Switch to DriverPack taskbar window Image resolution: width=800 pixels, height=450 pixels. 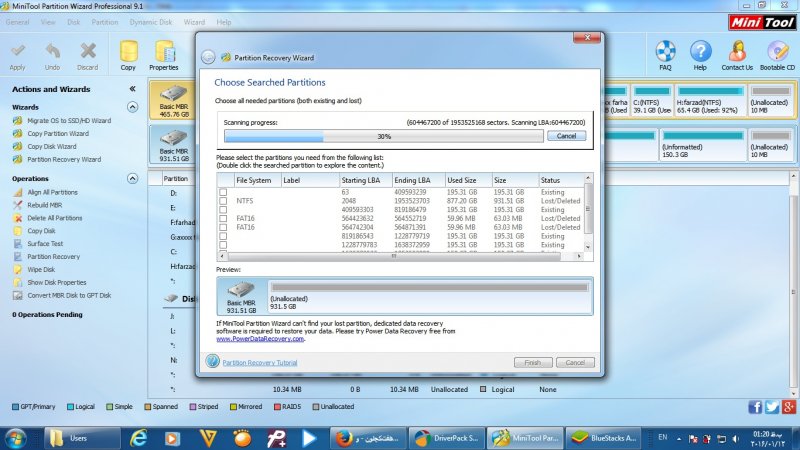(x=446, y=438)
